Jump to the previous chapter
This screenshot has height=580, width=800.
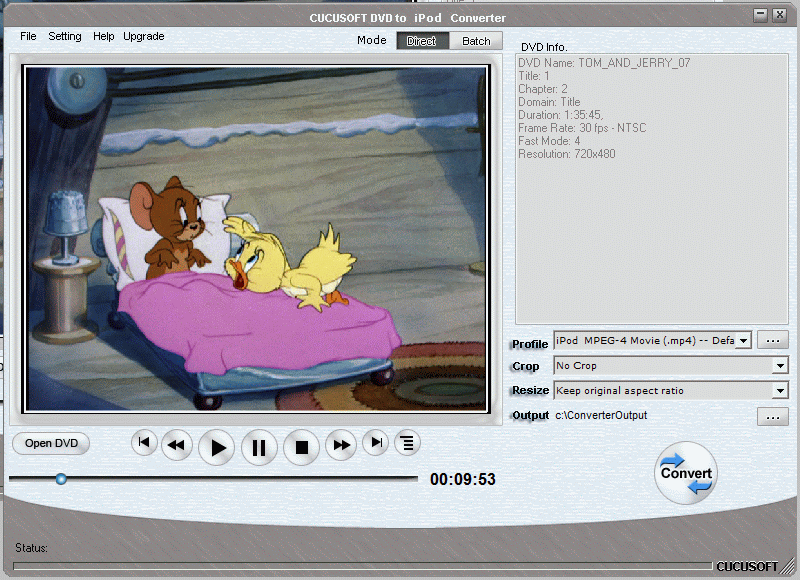144,443
